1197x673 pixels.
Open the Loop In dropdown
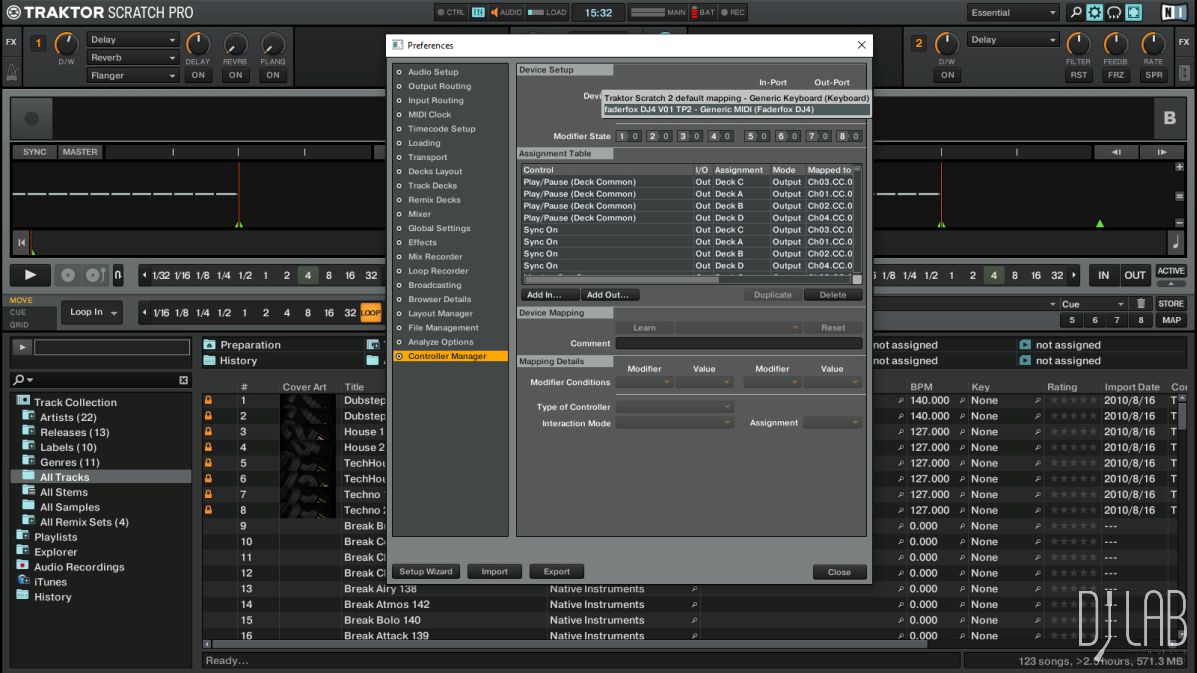(x=90, y=313)
